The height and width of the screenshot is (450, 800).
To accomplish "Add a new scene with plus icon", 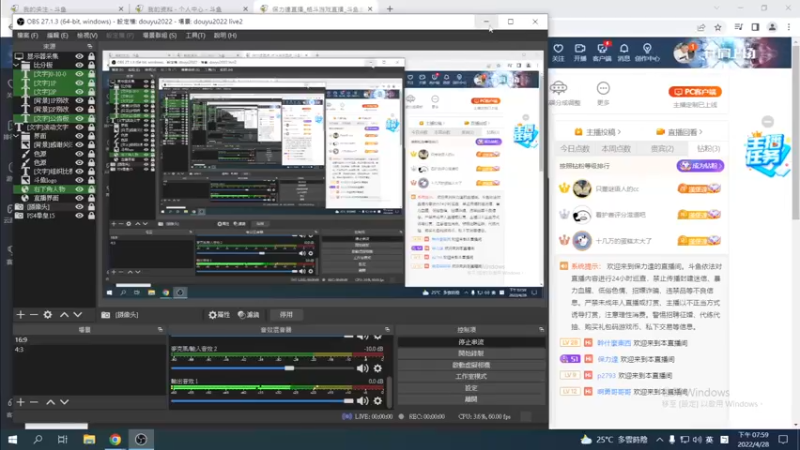I will tap(20, 402).
